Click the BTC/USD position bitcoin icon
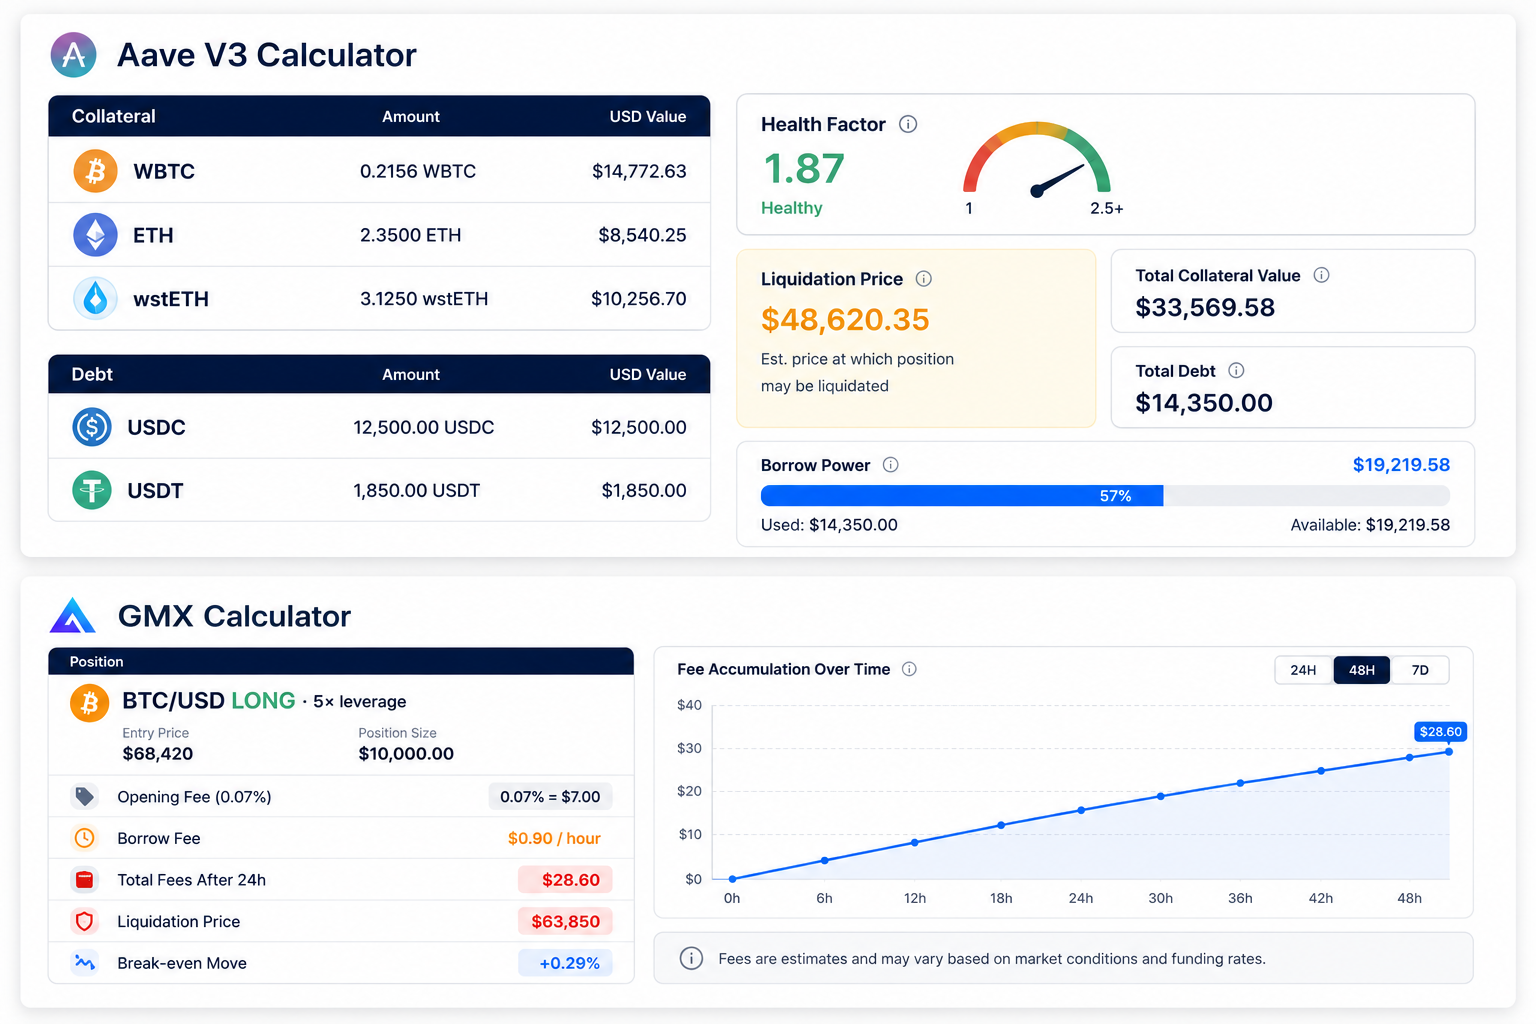Viewport: 1536px width, 1024px height. pos(89,704)
